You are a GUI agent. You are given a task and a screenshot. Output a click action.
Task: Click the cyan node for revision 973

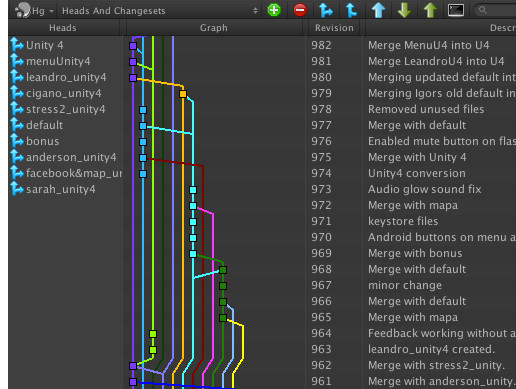(193, 190)
